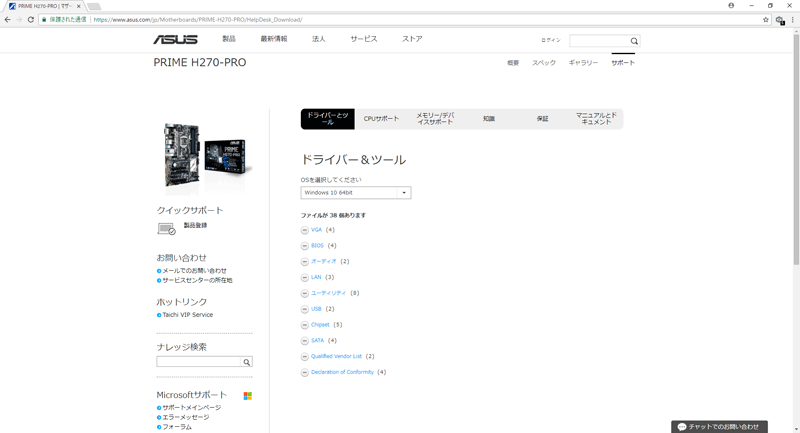Image resolution: width=800 pixels, height=433 pixels.
Task: Click フォーラム link
Action: pyautogui.click(x=177, y=427)
